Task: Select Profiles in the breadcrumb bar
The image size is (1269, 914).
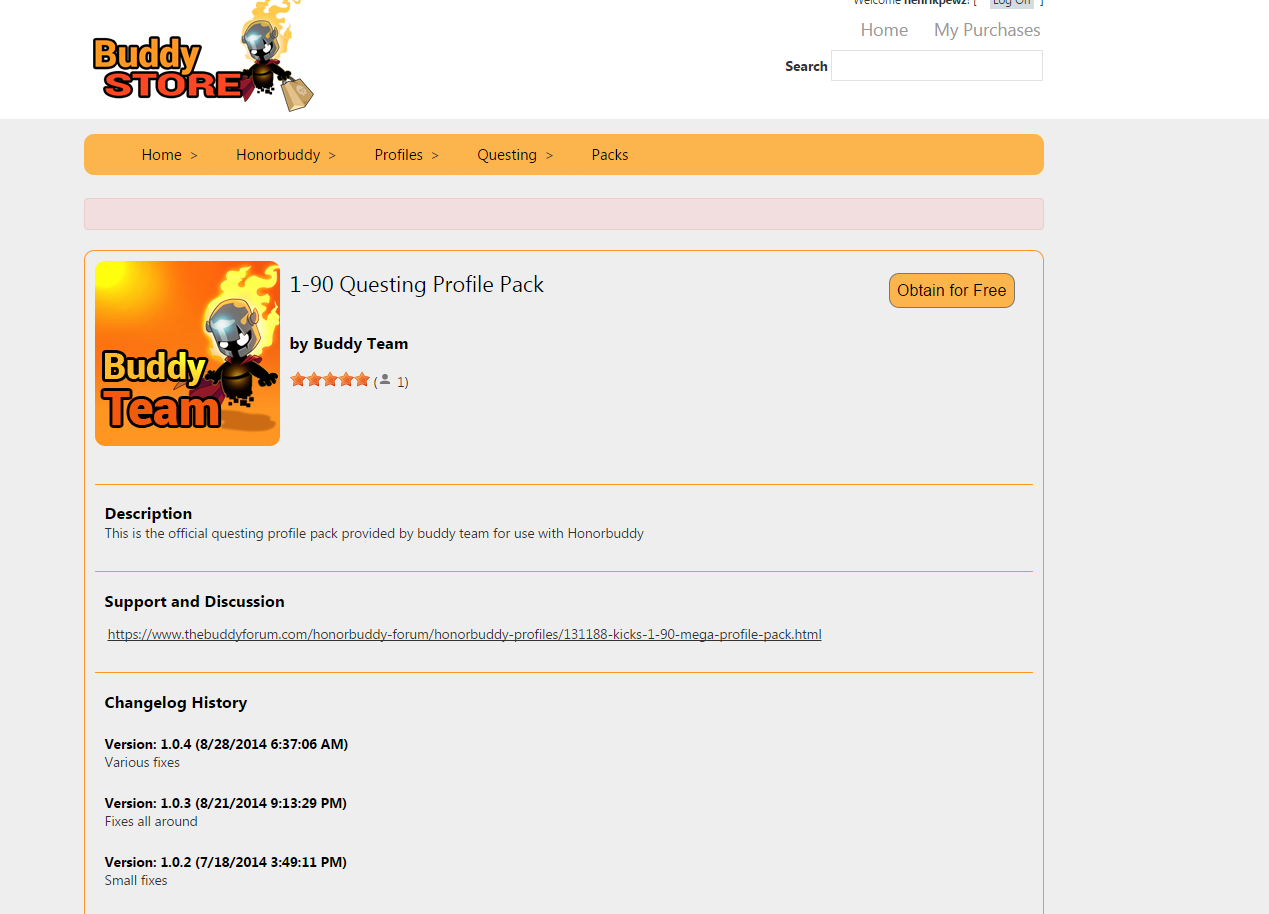Action: click(x=399, y=155)
